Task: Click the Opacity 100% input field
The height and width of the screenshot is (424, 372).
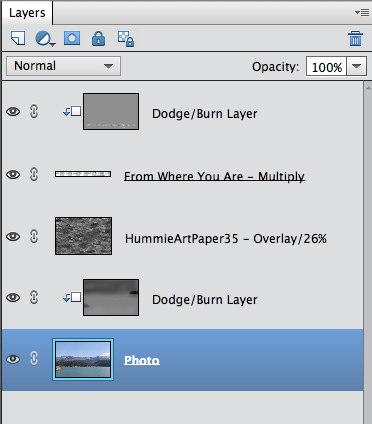Action: pyautogui.click(x=326, y=66)
